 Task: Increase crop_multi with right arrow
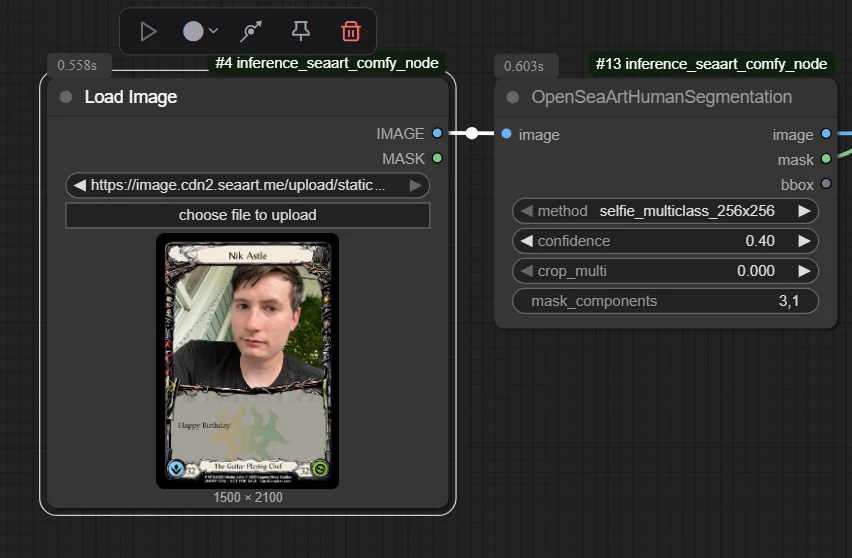[804, 271]
